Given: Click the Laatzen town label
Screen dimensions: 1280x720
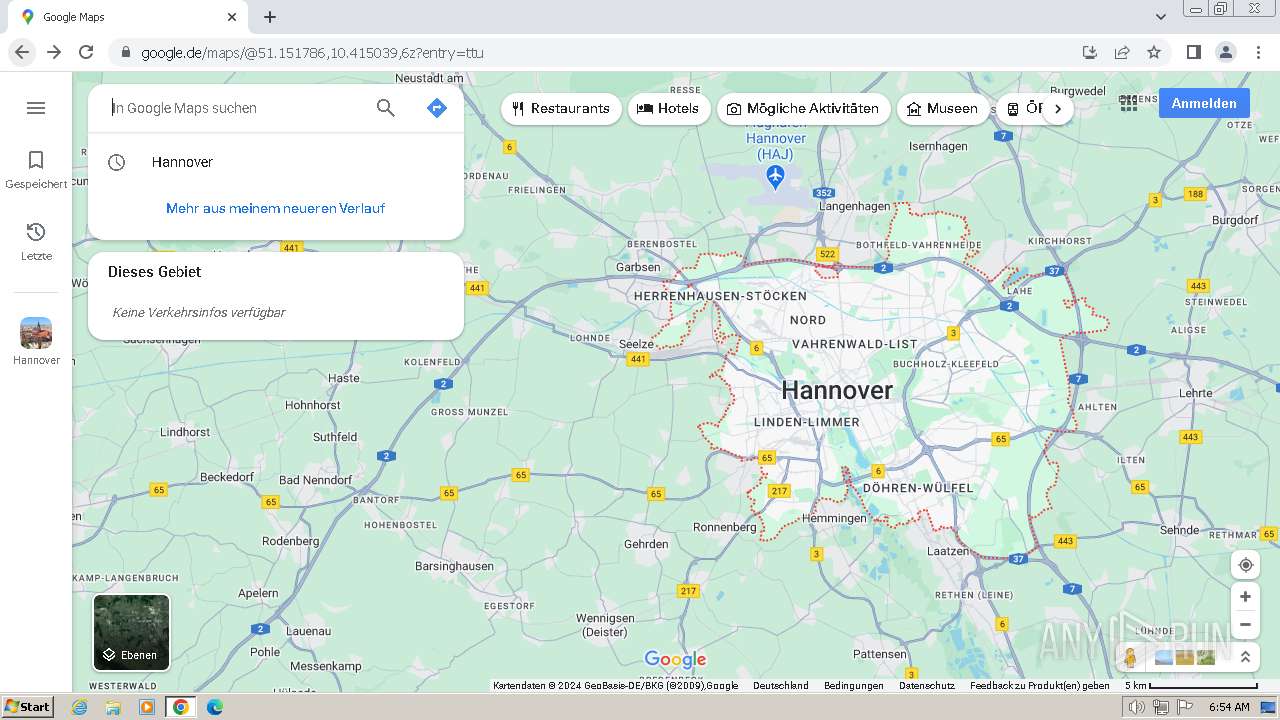Looking at the screenshot, I should 948,551.
